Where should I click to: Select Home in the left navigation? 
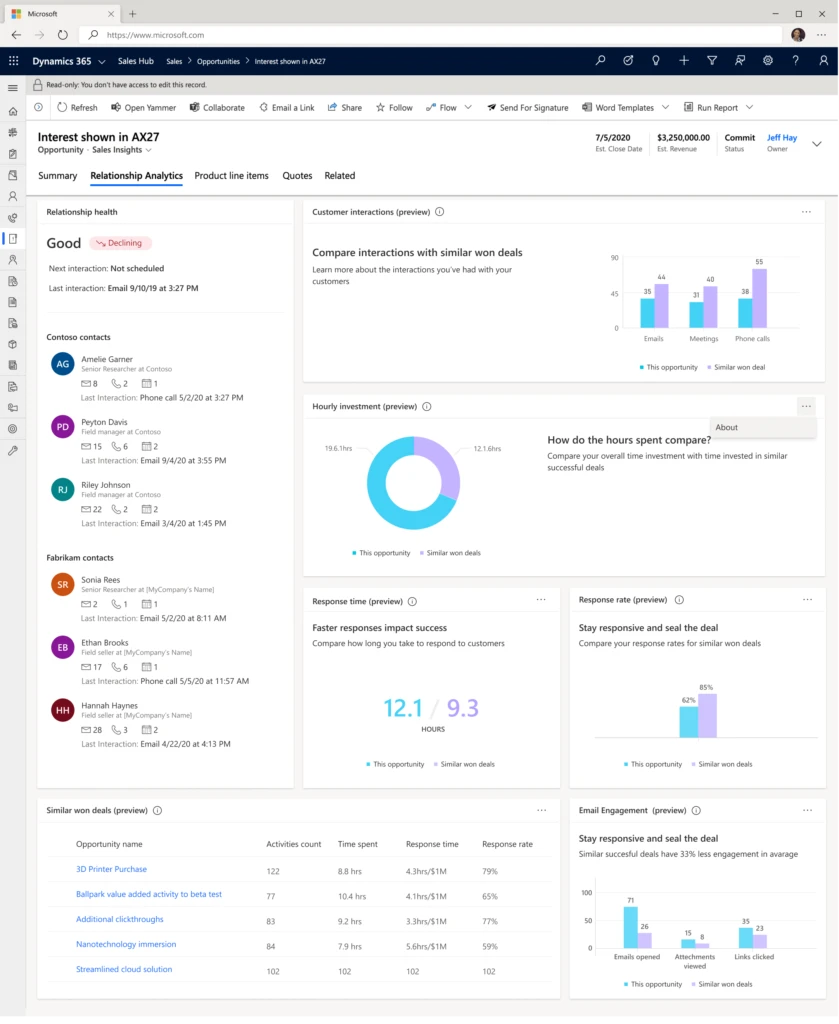coord(13,112)
